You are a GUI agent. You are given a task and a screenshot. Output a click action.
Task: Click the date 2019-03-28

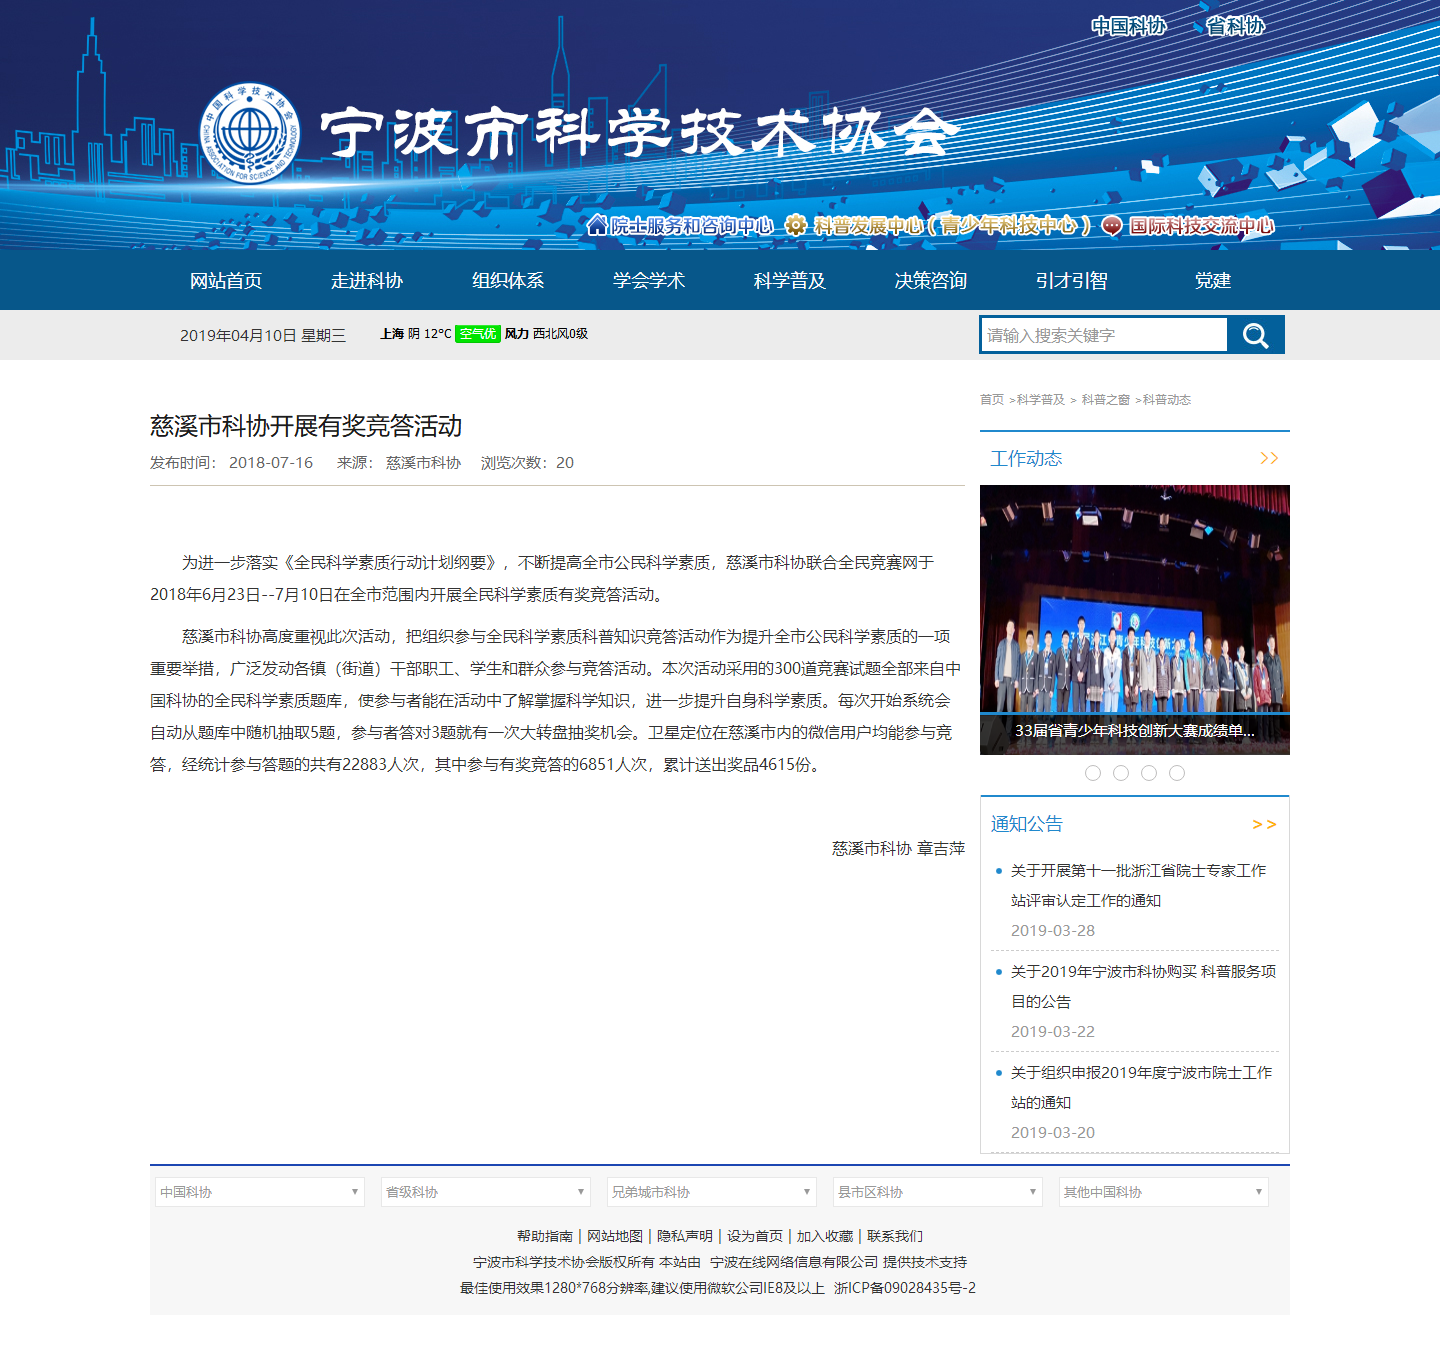pyautogui.click(x=1053, y=931)
